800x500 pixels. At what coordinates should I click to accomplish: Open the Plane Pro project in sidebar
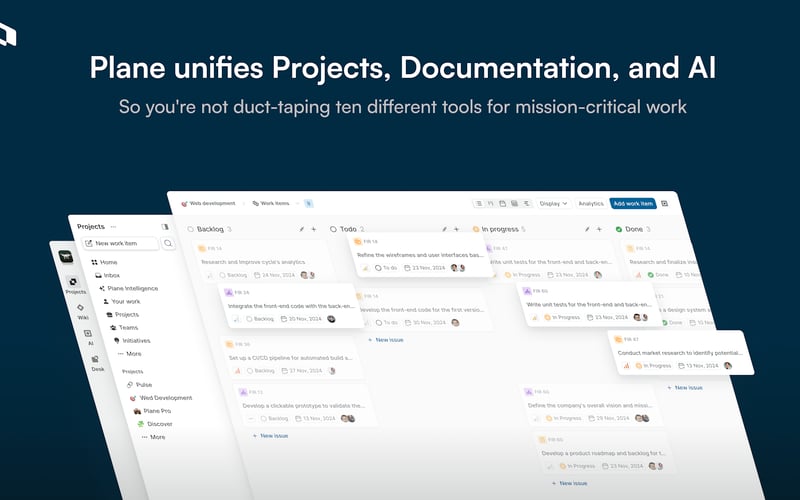[x=152, y=411]
